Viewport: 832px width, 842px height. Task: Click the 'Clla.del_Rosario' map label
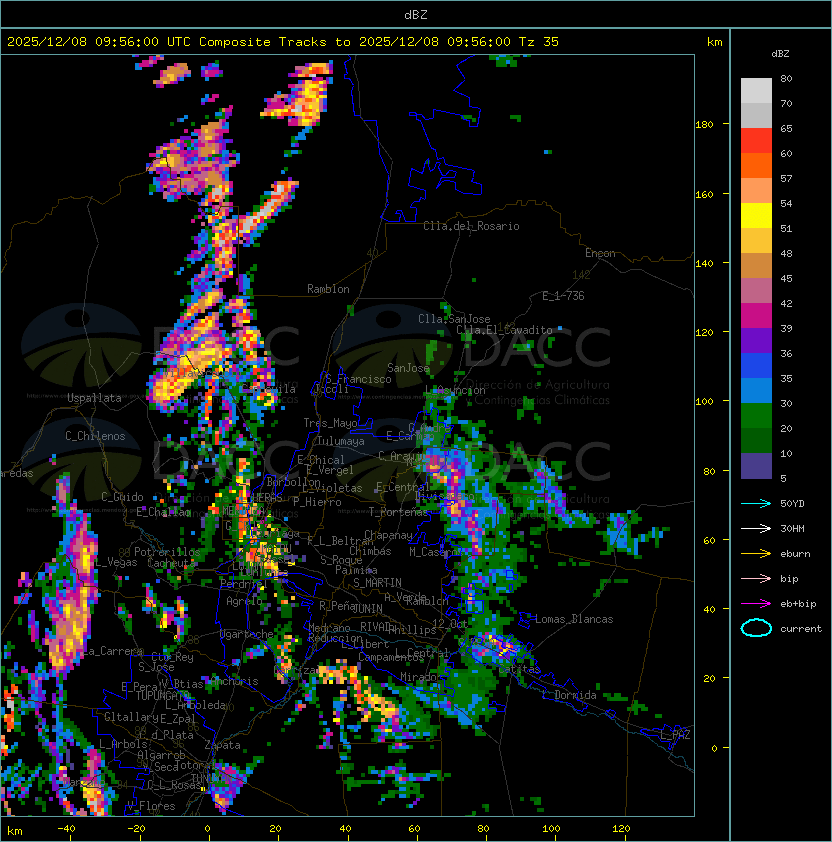click(x=471, y=226)
